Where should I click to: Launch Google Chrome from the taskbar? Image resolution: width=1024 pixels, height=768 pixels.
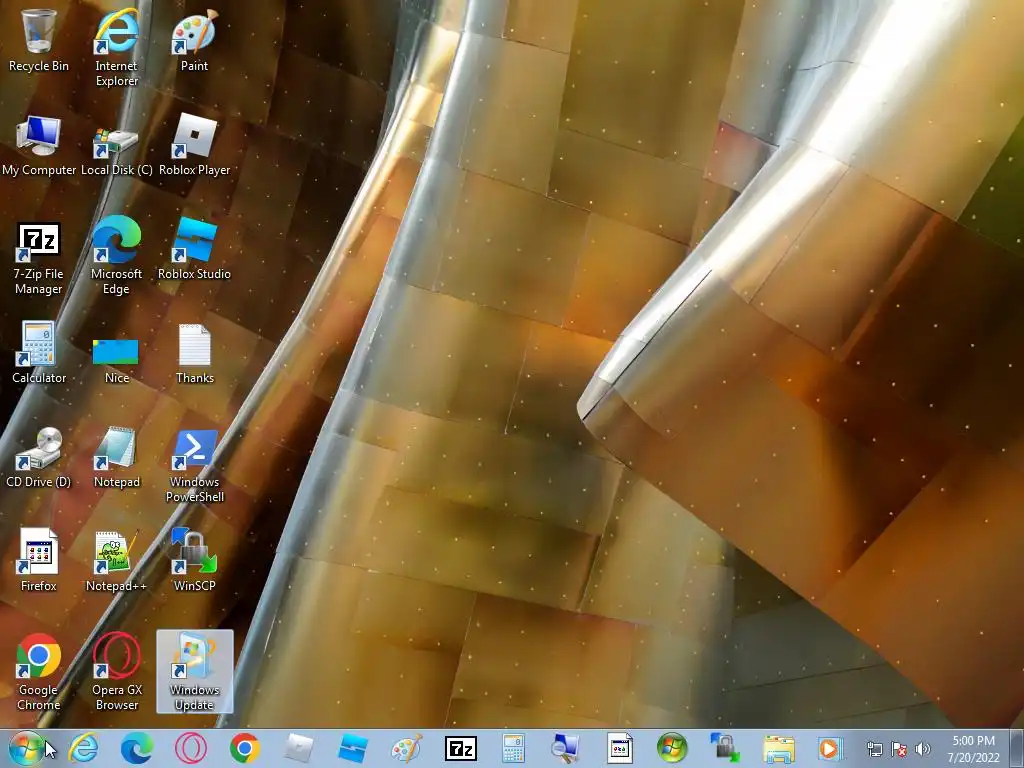245,748
